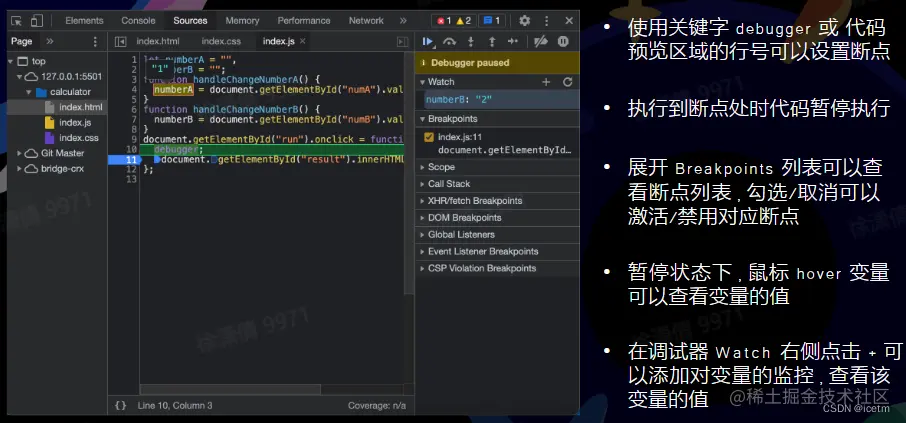Select the Sources tab
906x423 pixels.
pyautogui.click(x=190, y=21)
